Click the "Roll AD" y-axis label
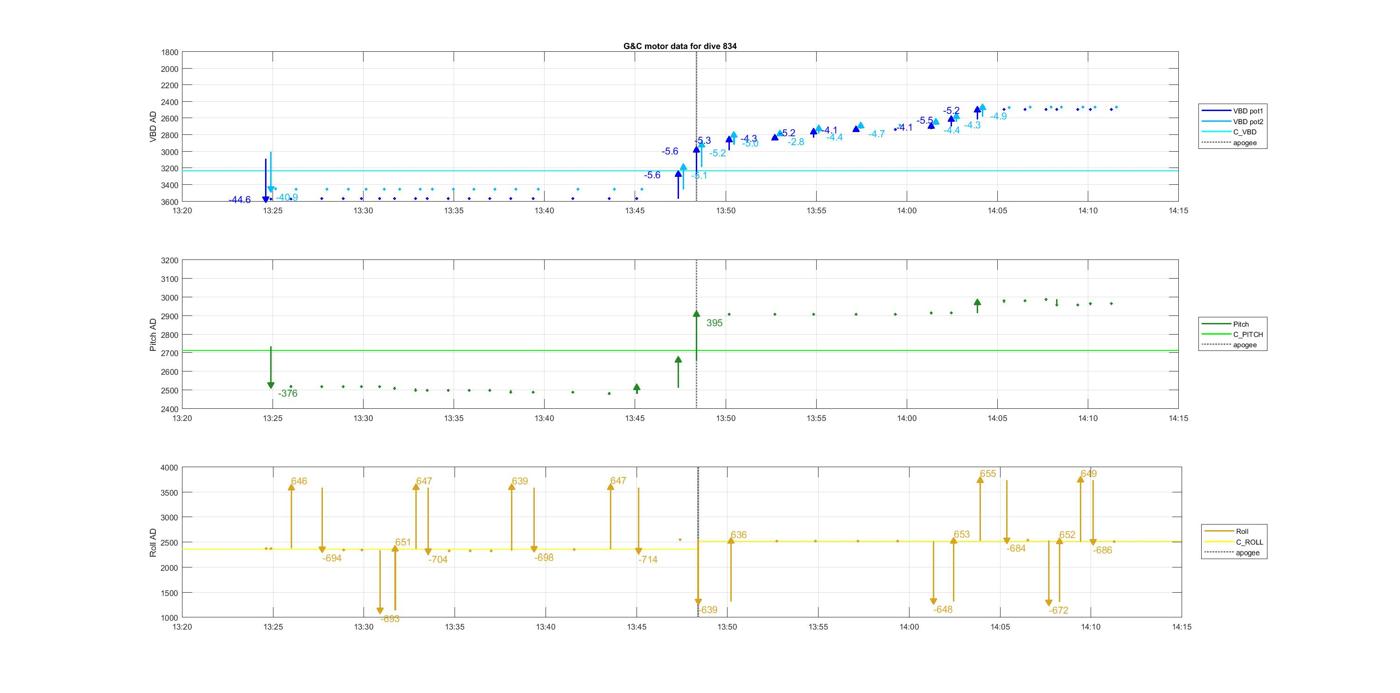This screenshot has height=693, width=1400. [x=153, y=542]
